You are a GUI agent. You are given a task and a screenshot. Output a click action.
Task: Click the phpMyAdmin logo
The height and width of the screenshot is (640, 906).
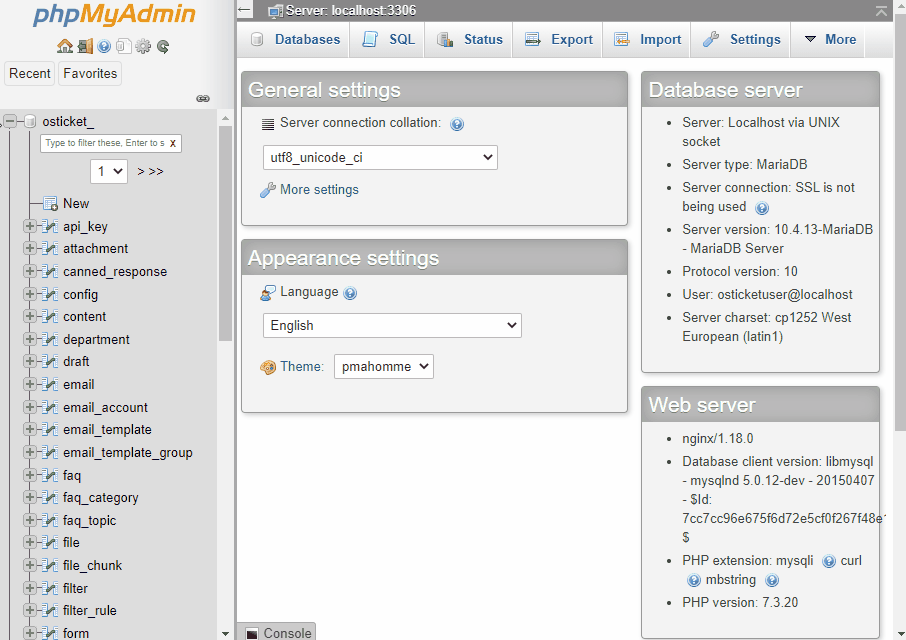coord(114,15)
